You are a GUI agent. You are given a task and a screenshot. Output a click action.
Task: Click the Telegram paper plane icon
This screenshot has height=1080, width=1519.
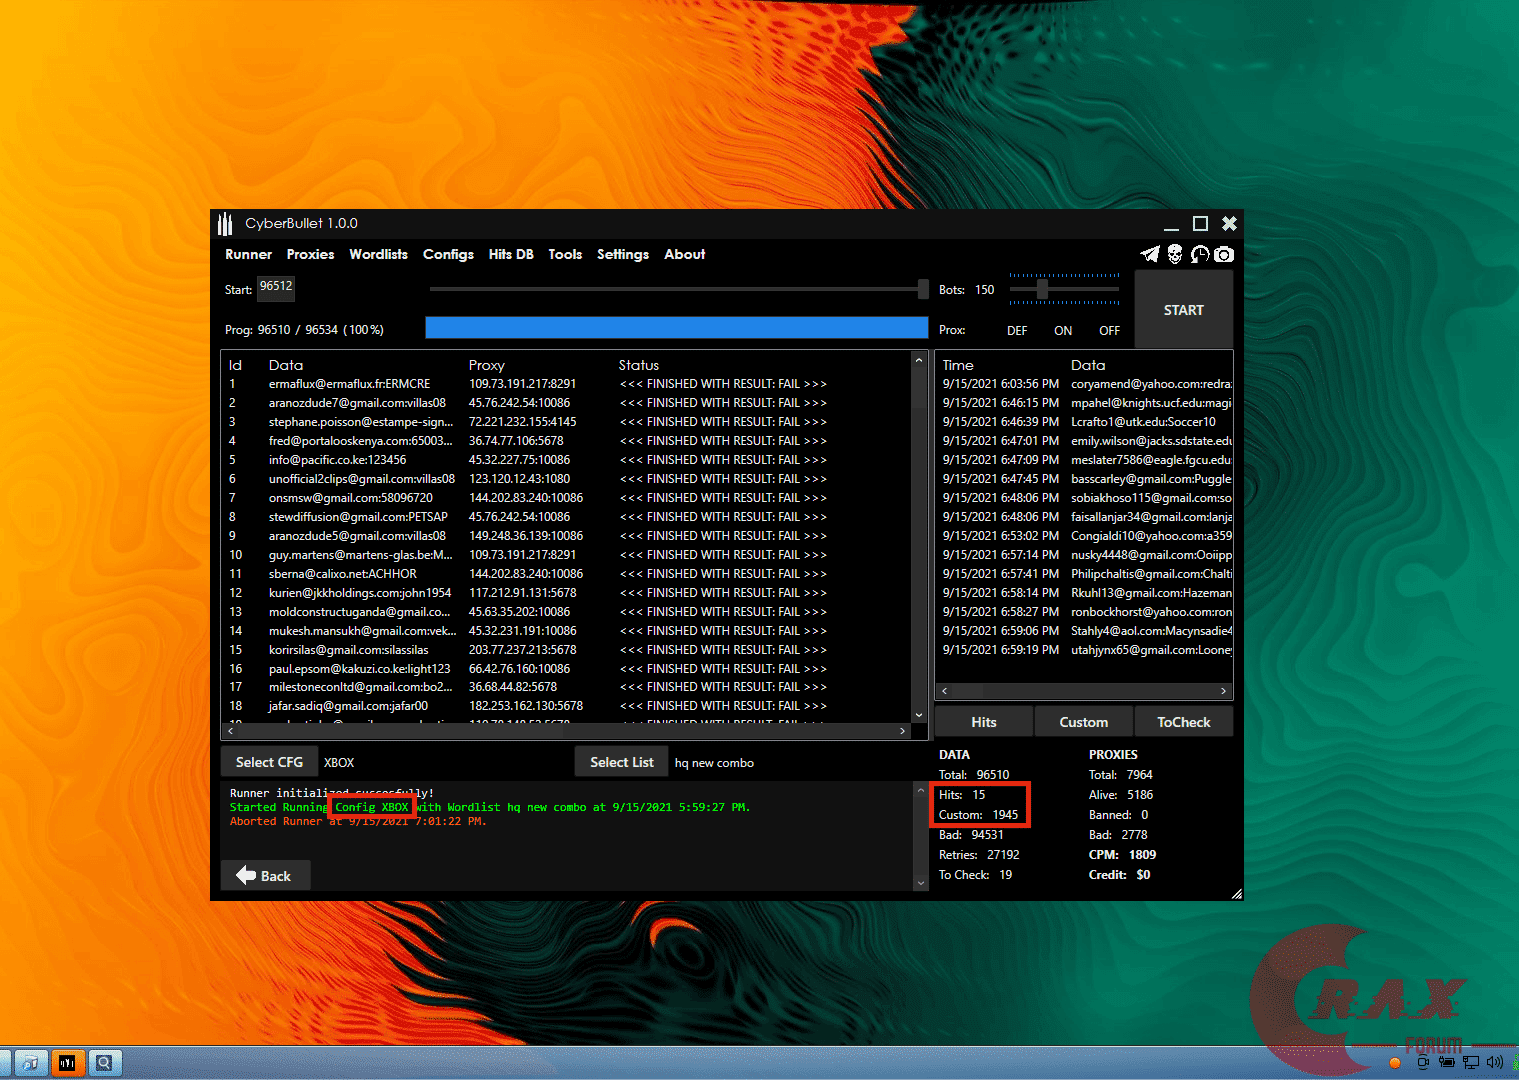1149,254
